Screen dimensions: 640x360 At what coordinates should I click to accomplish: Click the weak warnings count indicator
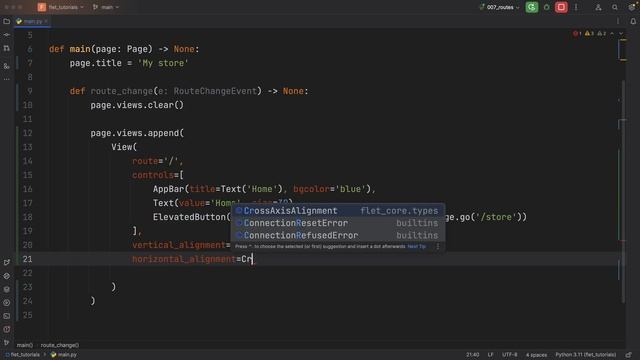coord(602,33)
